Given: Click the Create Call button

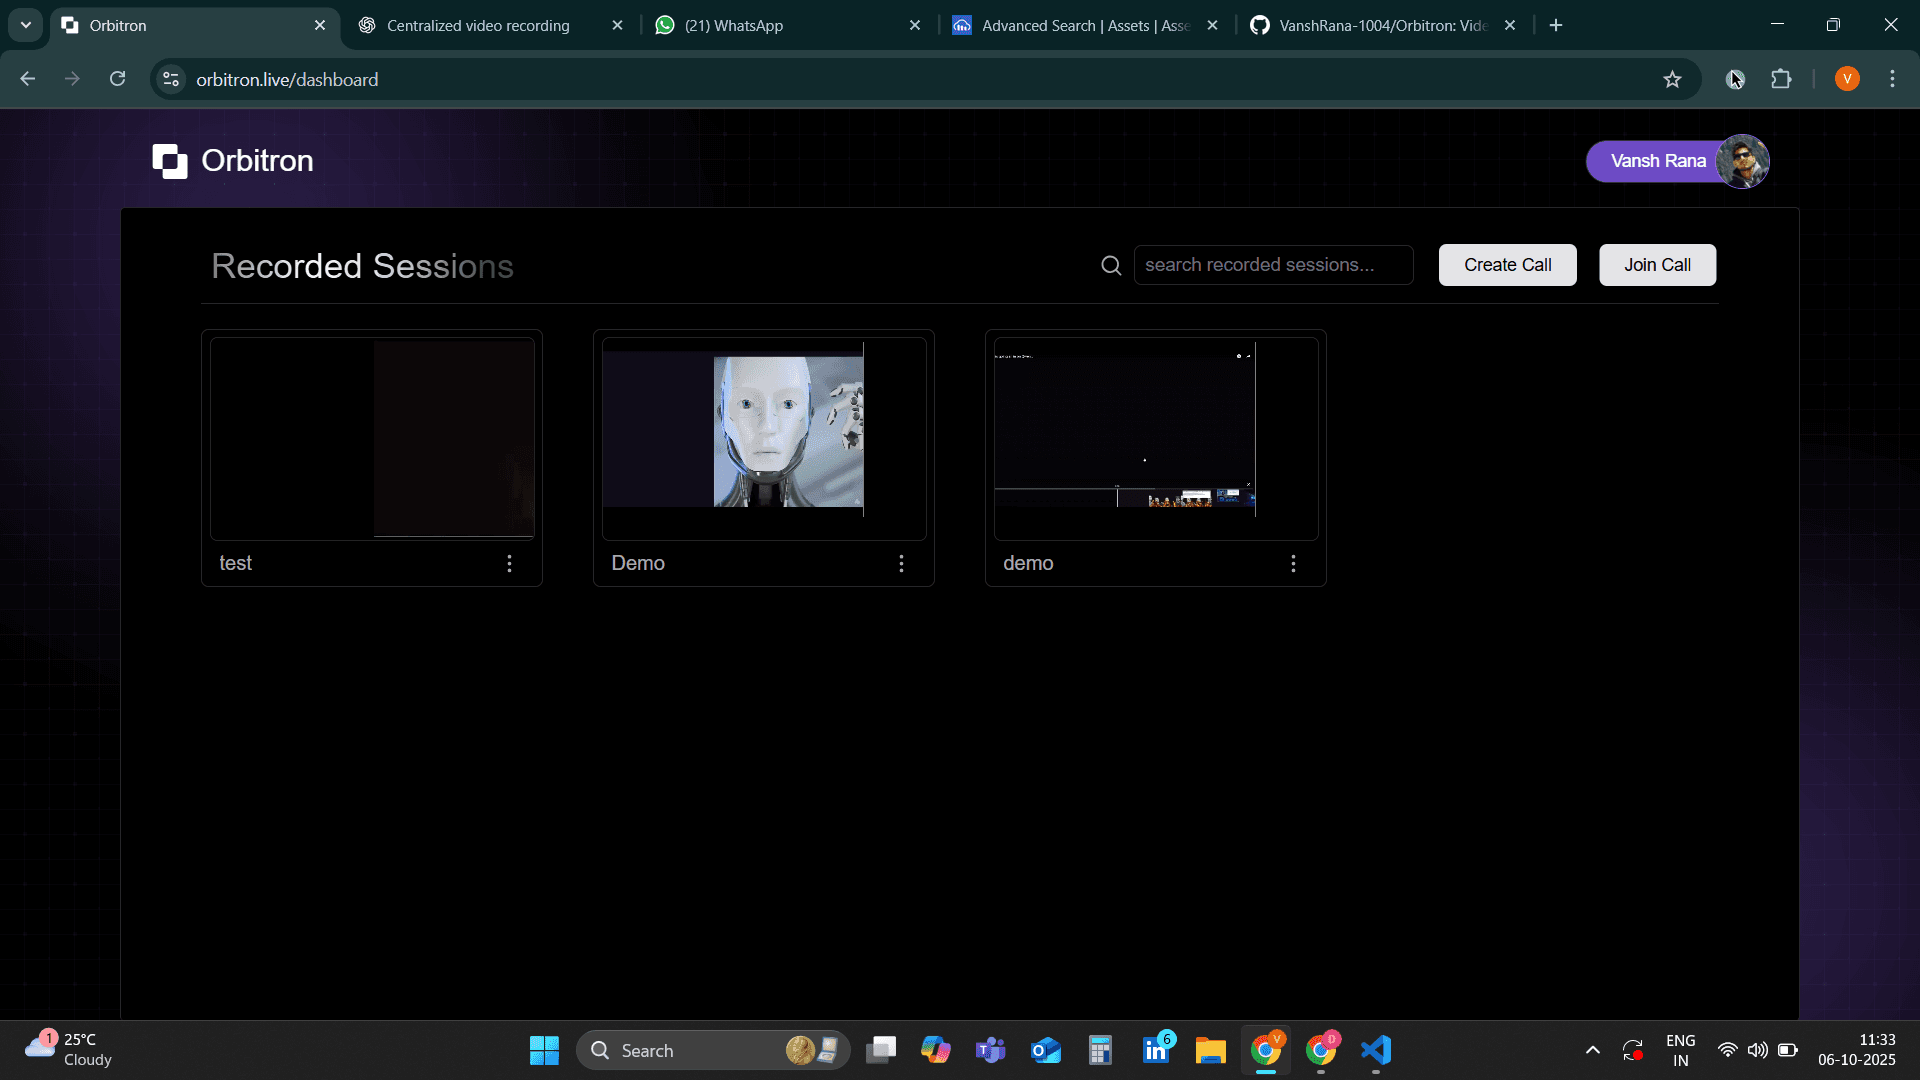Looking at the screenshot, I should tap(1507, 264).
